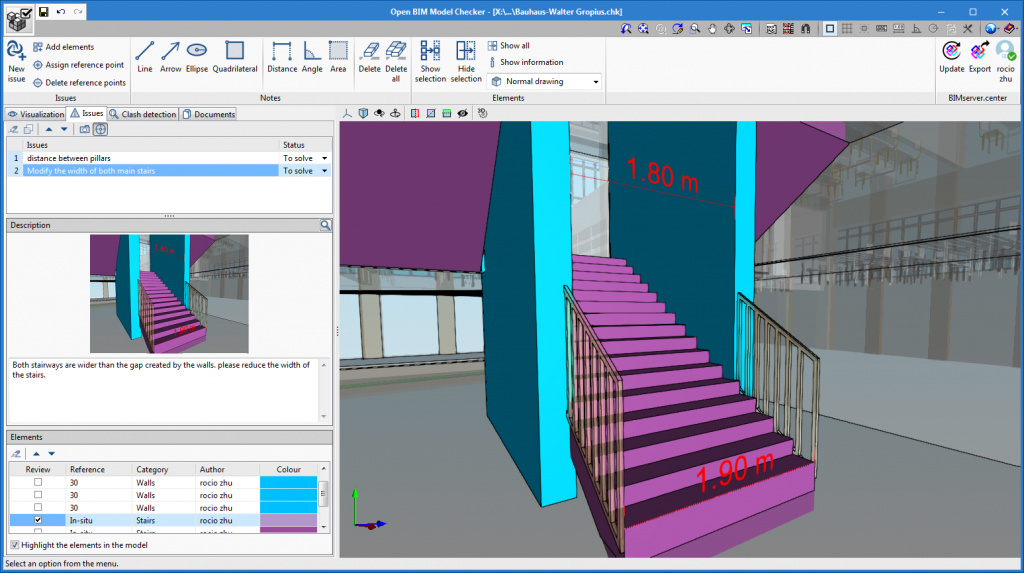Click the purple colour swatch of In-situ Stairs row
Image resolution: width=1024 pixels, height=573 pixels.
coord(288,520)
